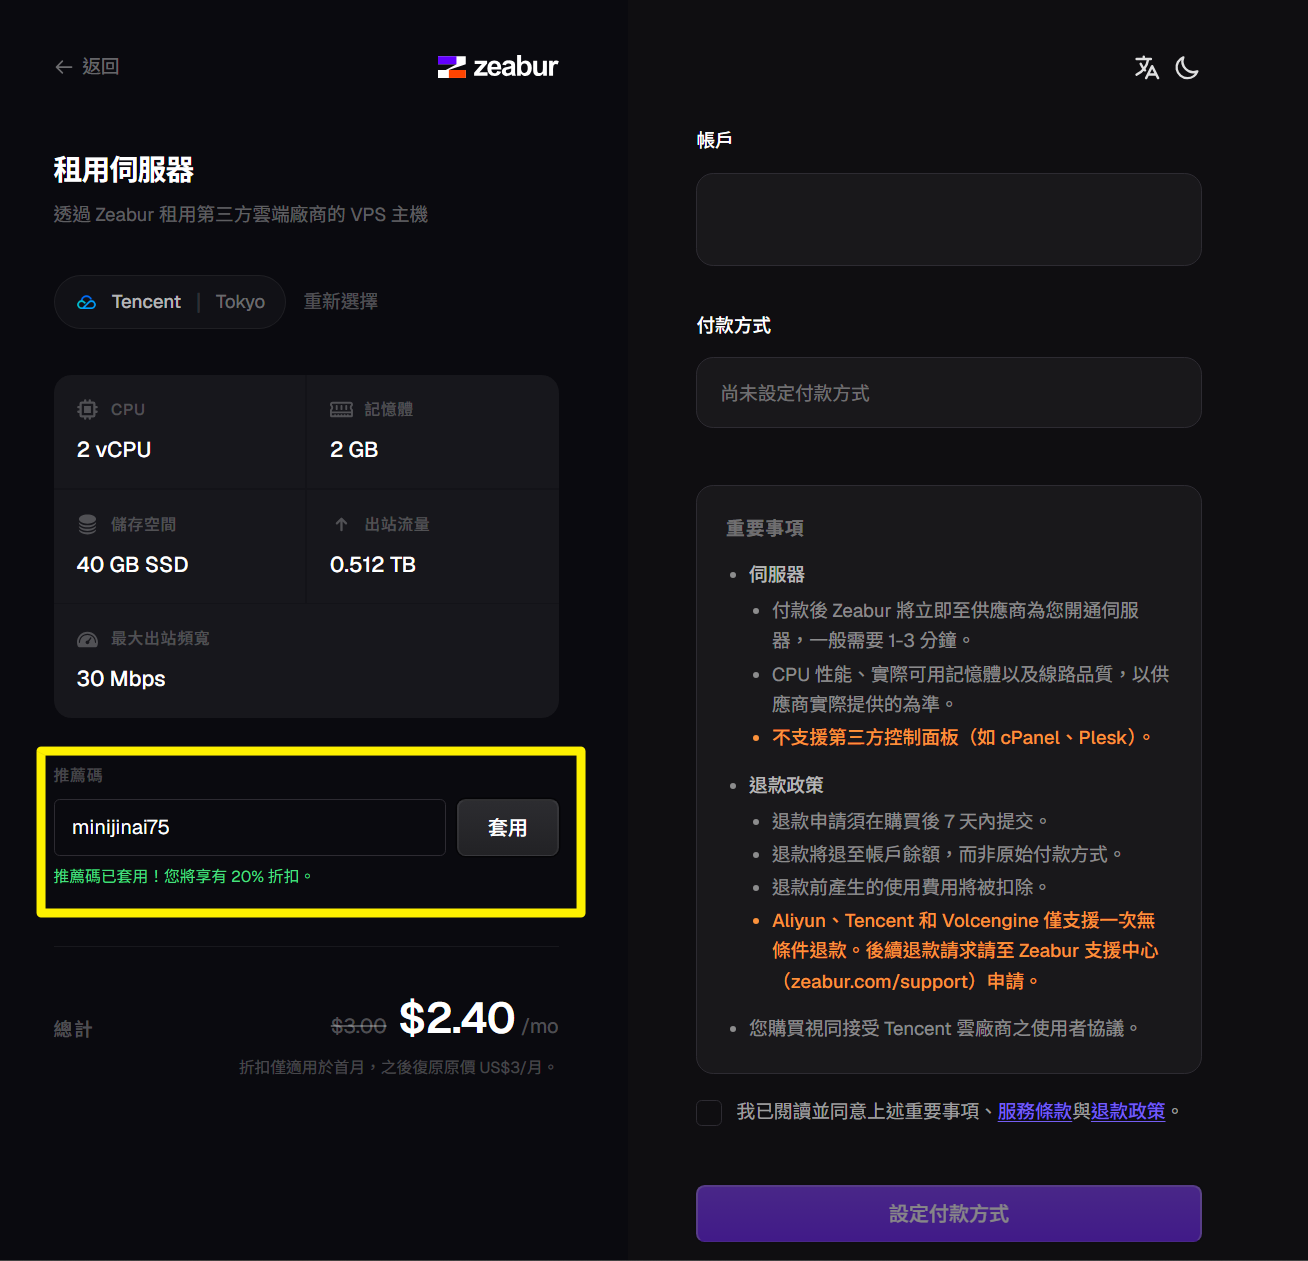This screenshot has height=1261, width=1308.
Task: Click the 2 GB memory value
Action: [354, 450]
